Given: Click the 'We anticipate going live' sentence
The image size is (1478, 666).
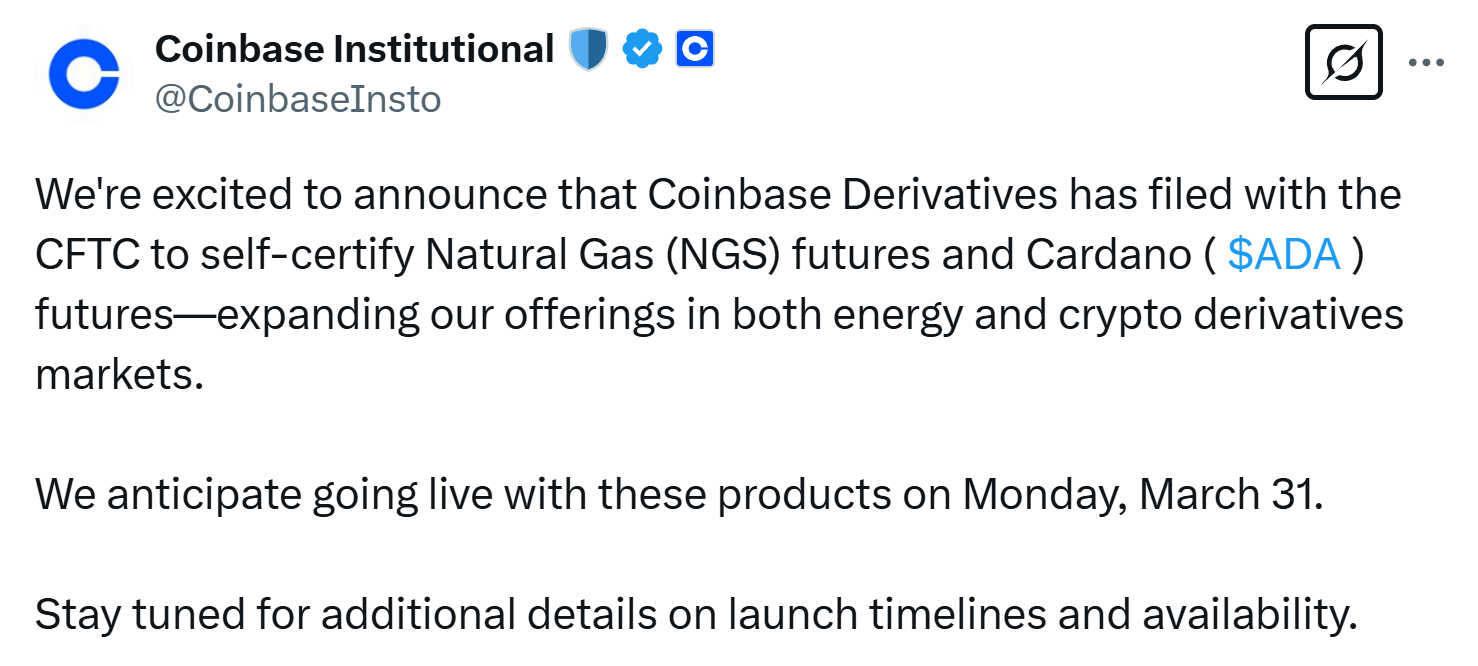Looking at the screenshot, I should coord(680,495).
